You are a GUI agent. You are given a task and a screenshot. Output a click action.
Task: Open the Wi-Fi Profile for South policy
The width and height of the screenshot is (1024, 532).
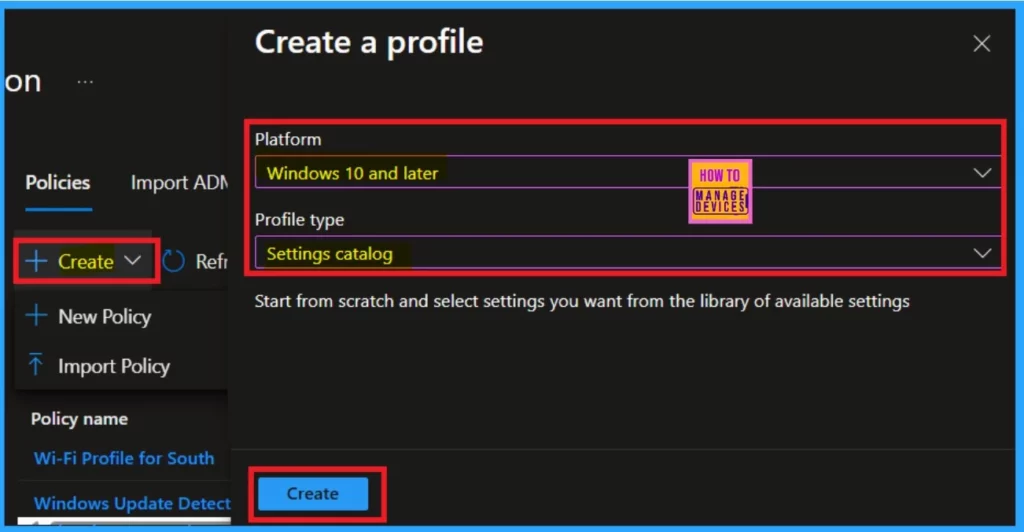(x=123, y=458)
